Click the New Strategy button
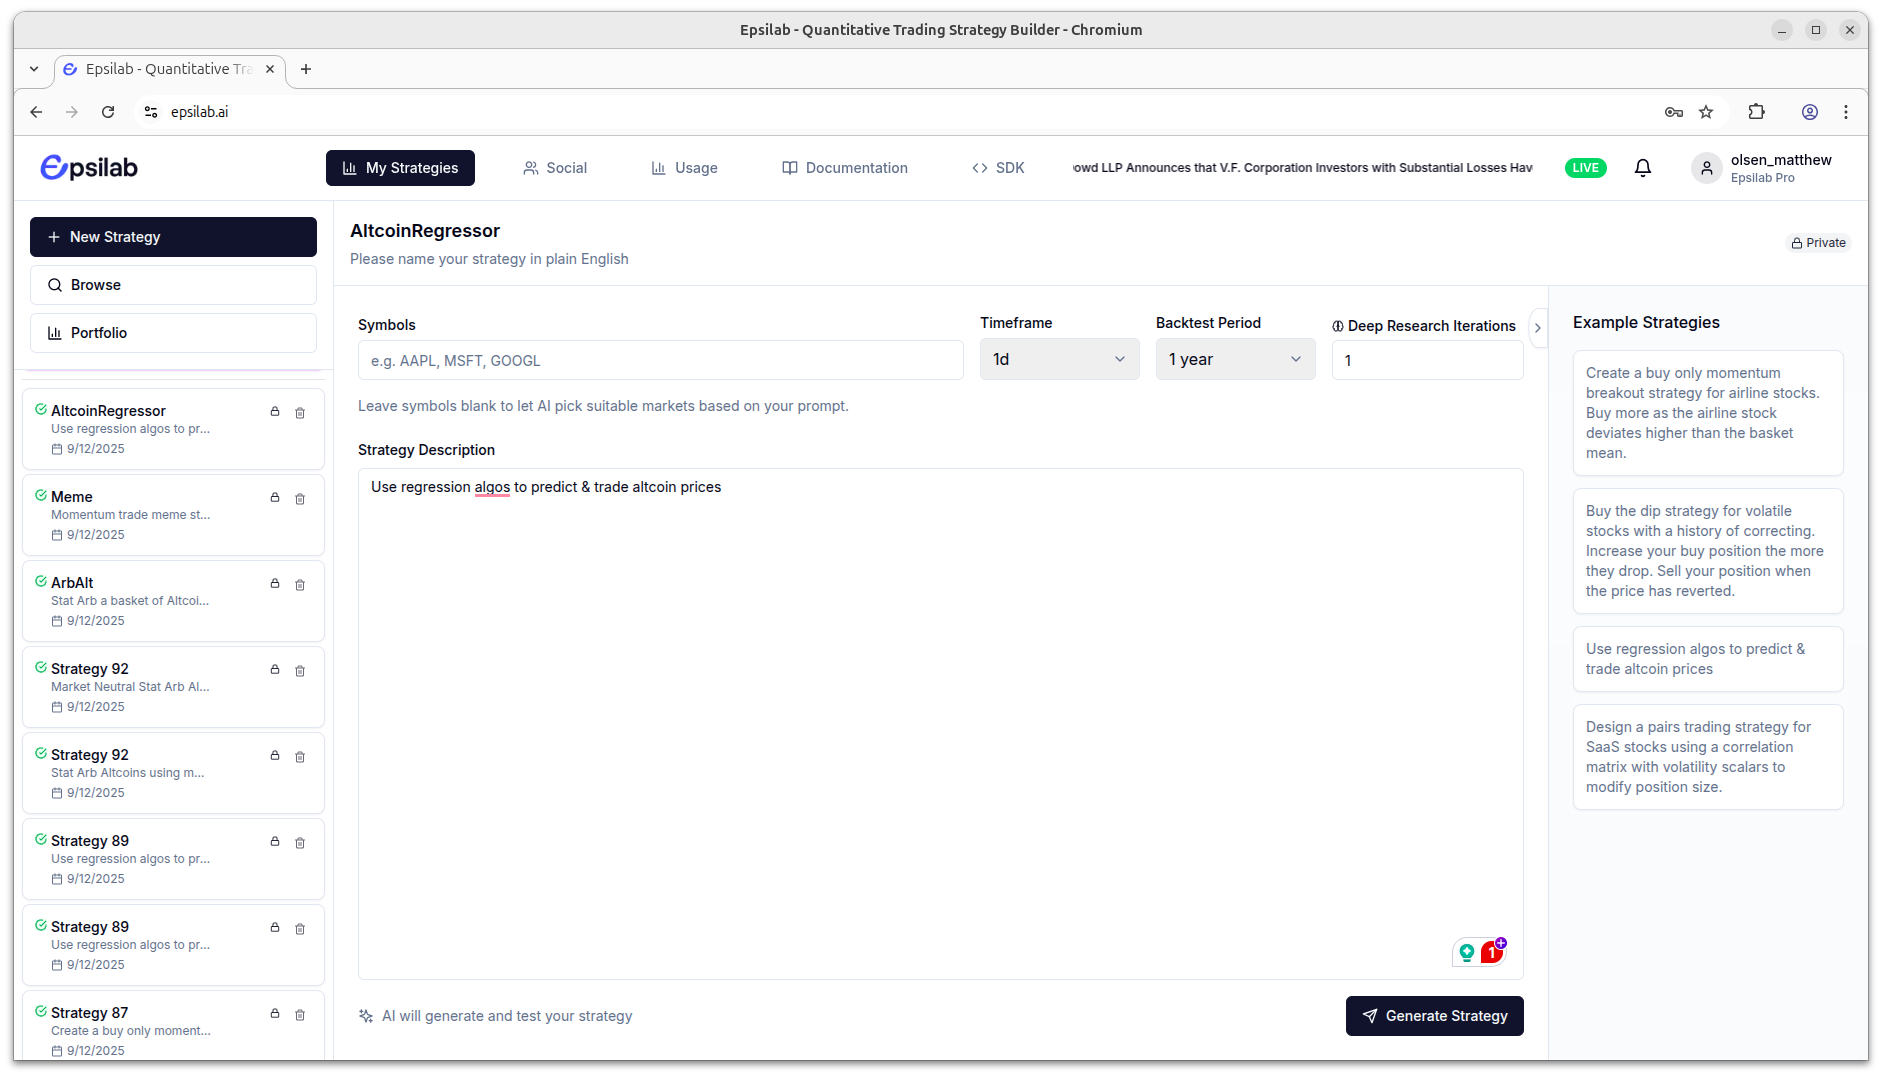This screenshot has width=1882, height=1077. (x=173, y=237)
